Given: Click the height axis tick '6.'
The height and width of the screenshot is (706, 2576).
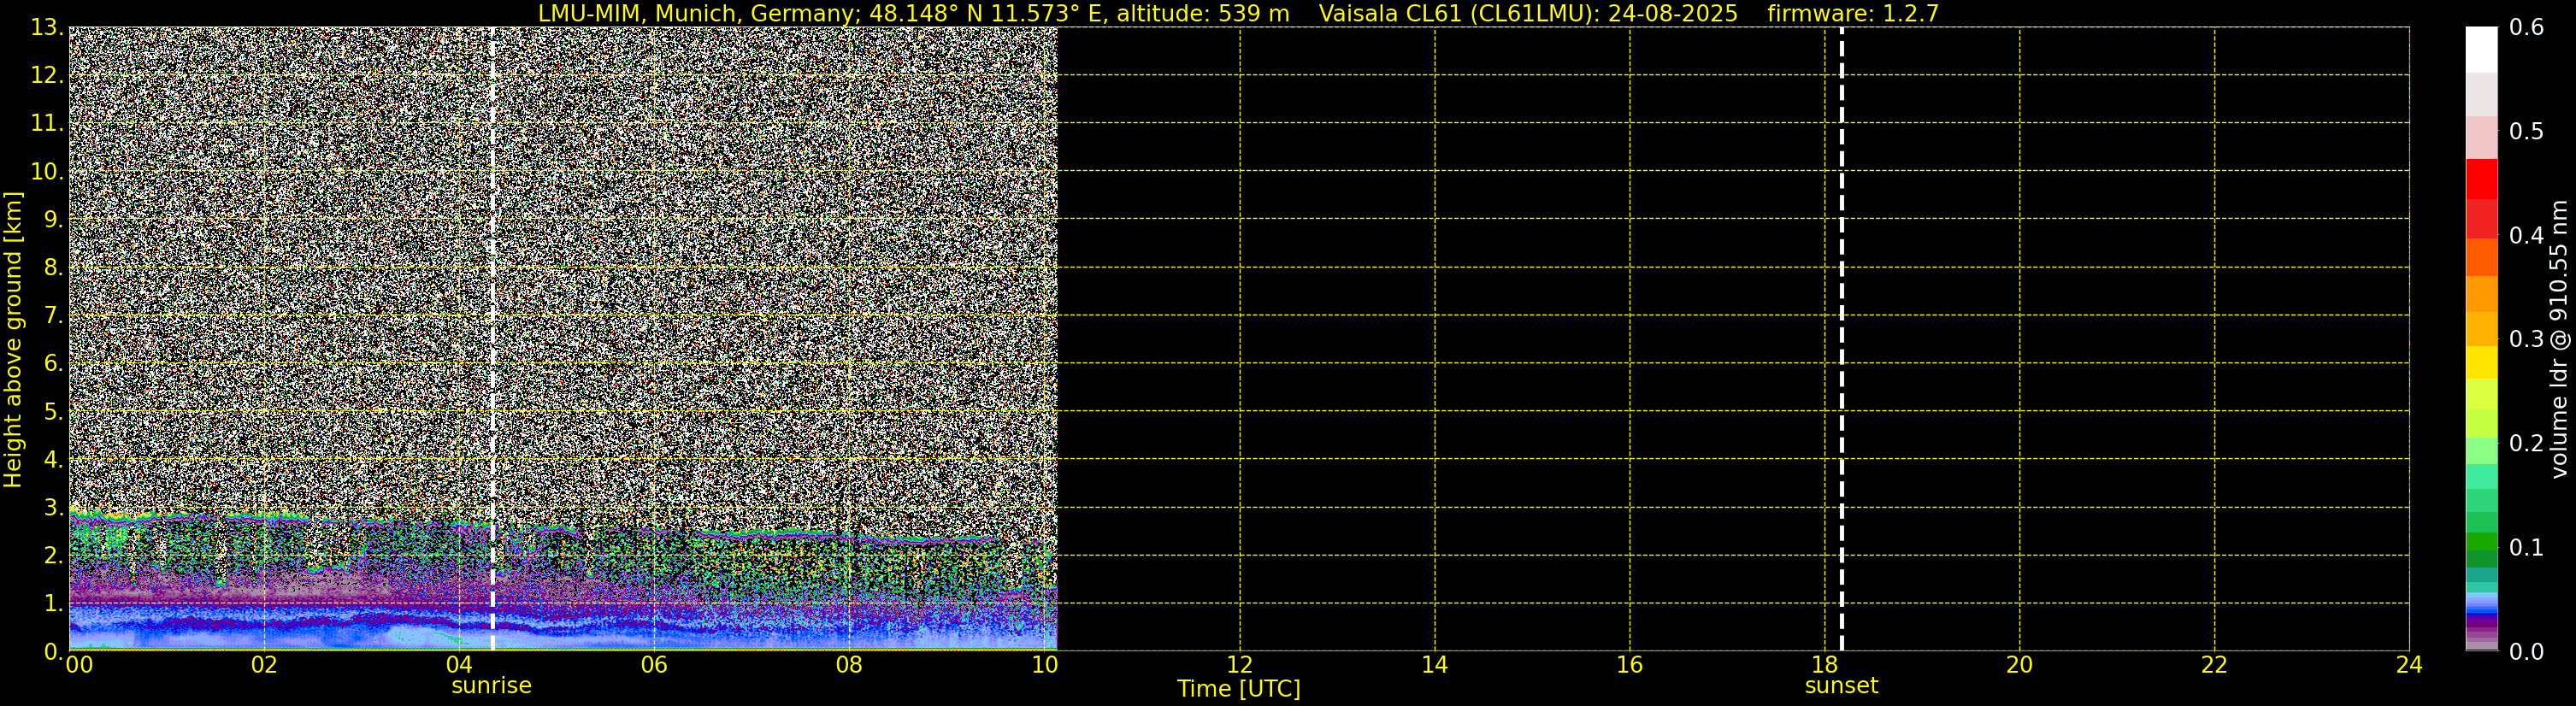Looking at the screenshot, I should click(54, 364).
